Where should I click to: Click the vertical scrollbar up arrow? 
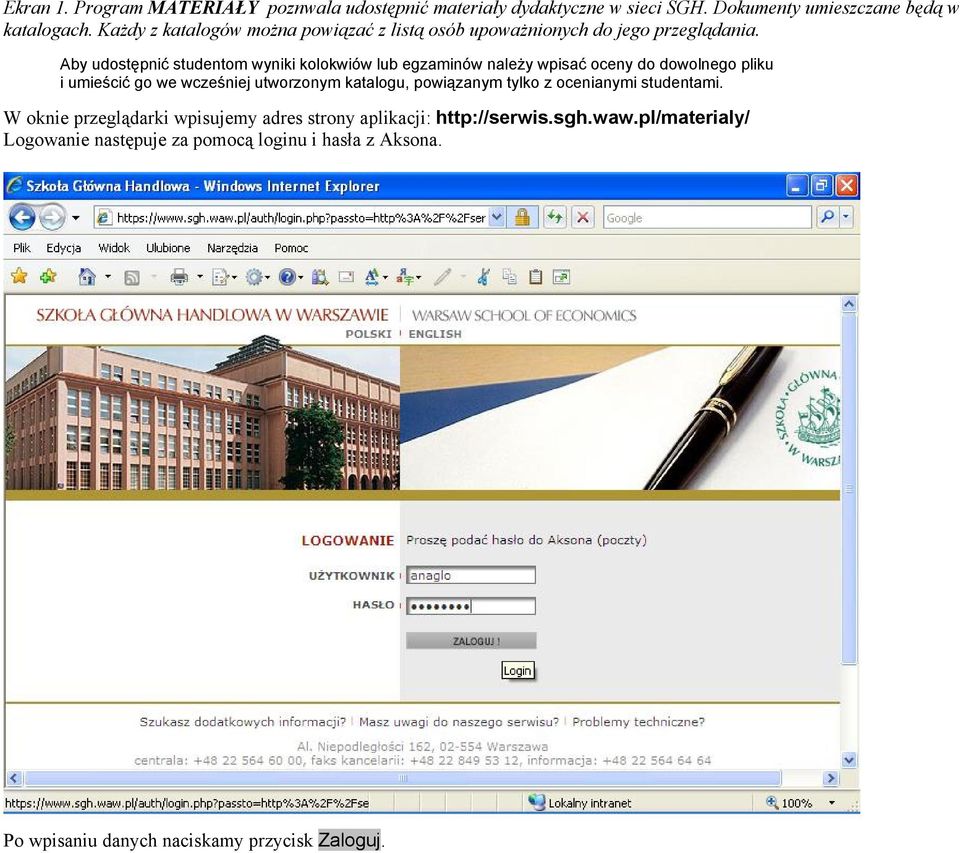pyautogui.click(x=849, y=304)
